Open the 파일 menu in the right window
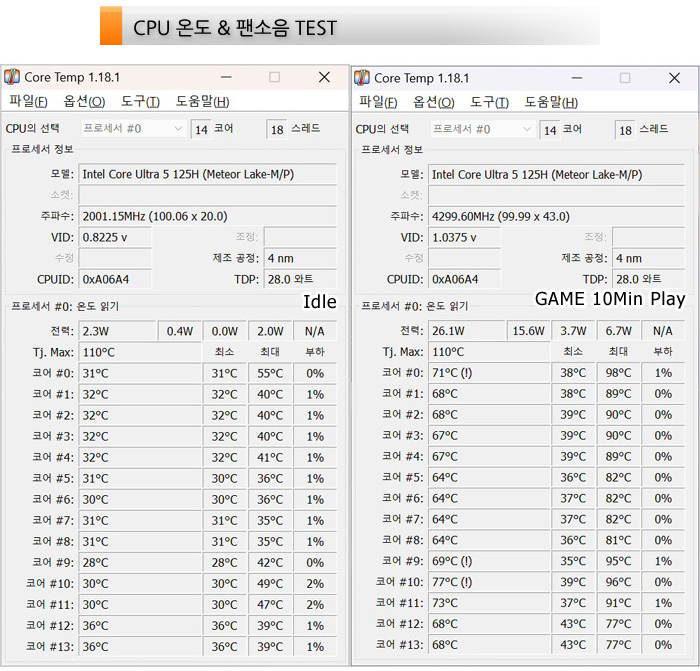Image resolution: width=700 pixels, height=671 pixels. 378,101
